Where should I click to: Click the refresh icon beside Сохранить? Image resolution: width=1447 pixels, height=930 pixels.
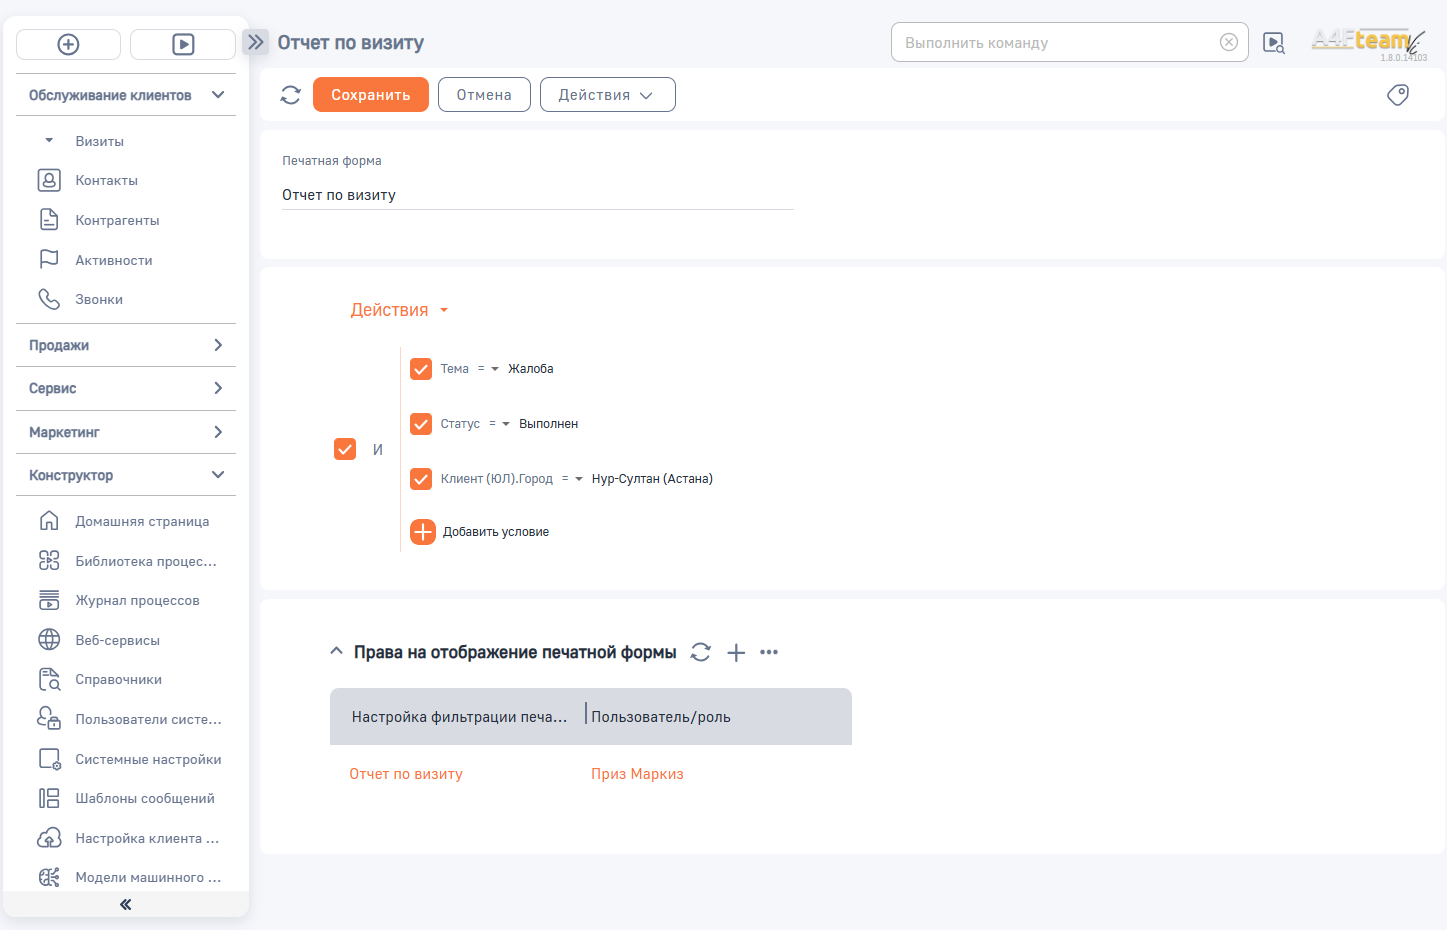click(x=291, y=95)
